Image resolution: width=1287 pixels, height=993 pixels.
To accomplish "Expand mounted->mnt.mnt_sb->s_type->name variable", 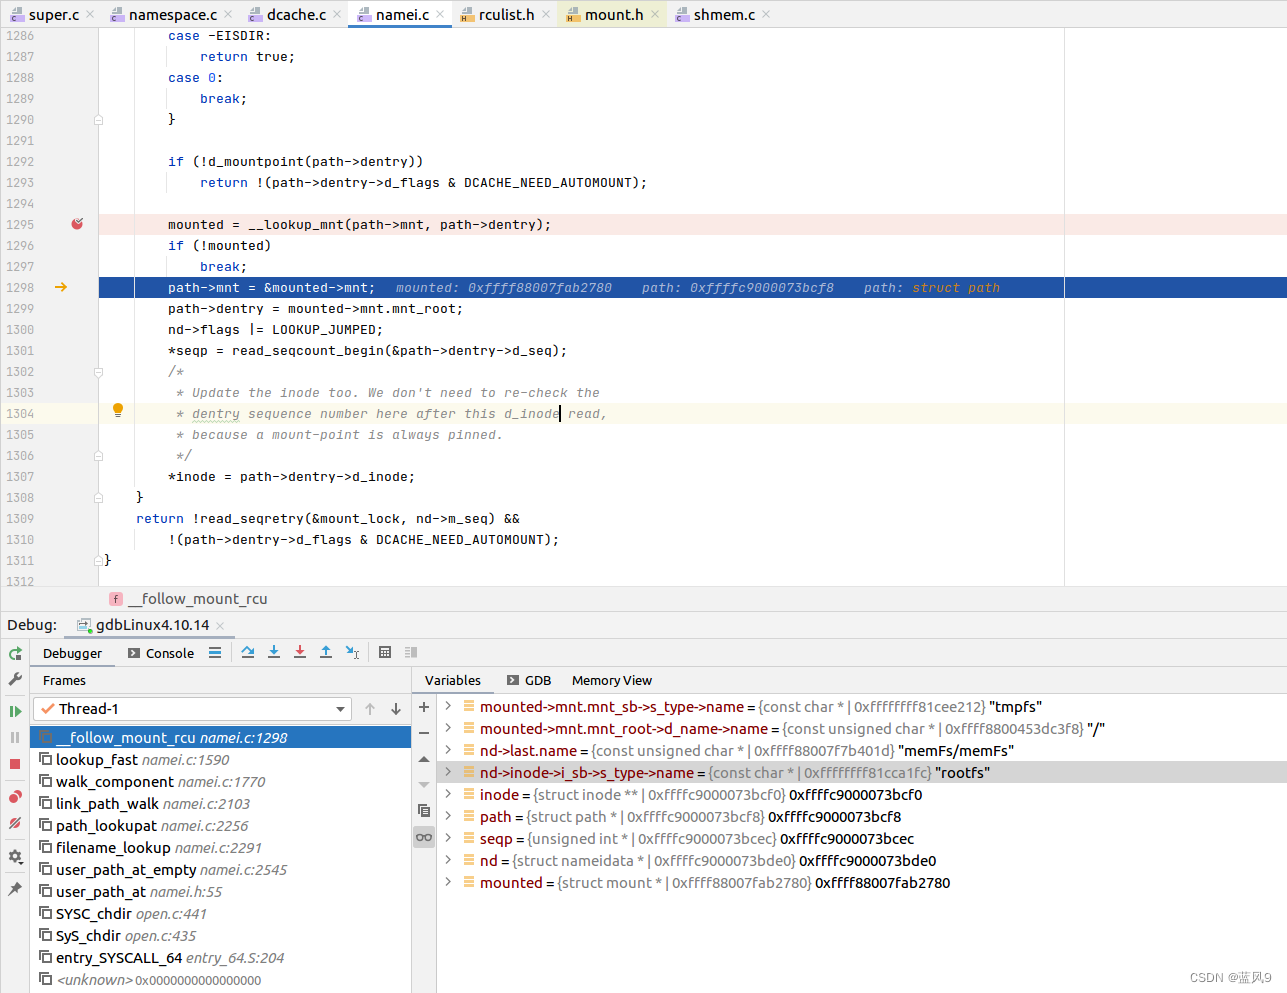I will [x=448, y=706].
